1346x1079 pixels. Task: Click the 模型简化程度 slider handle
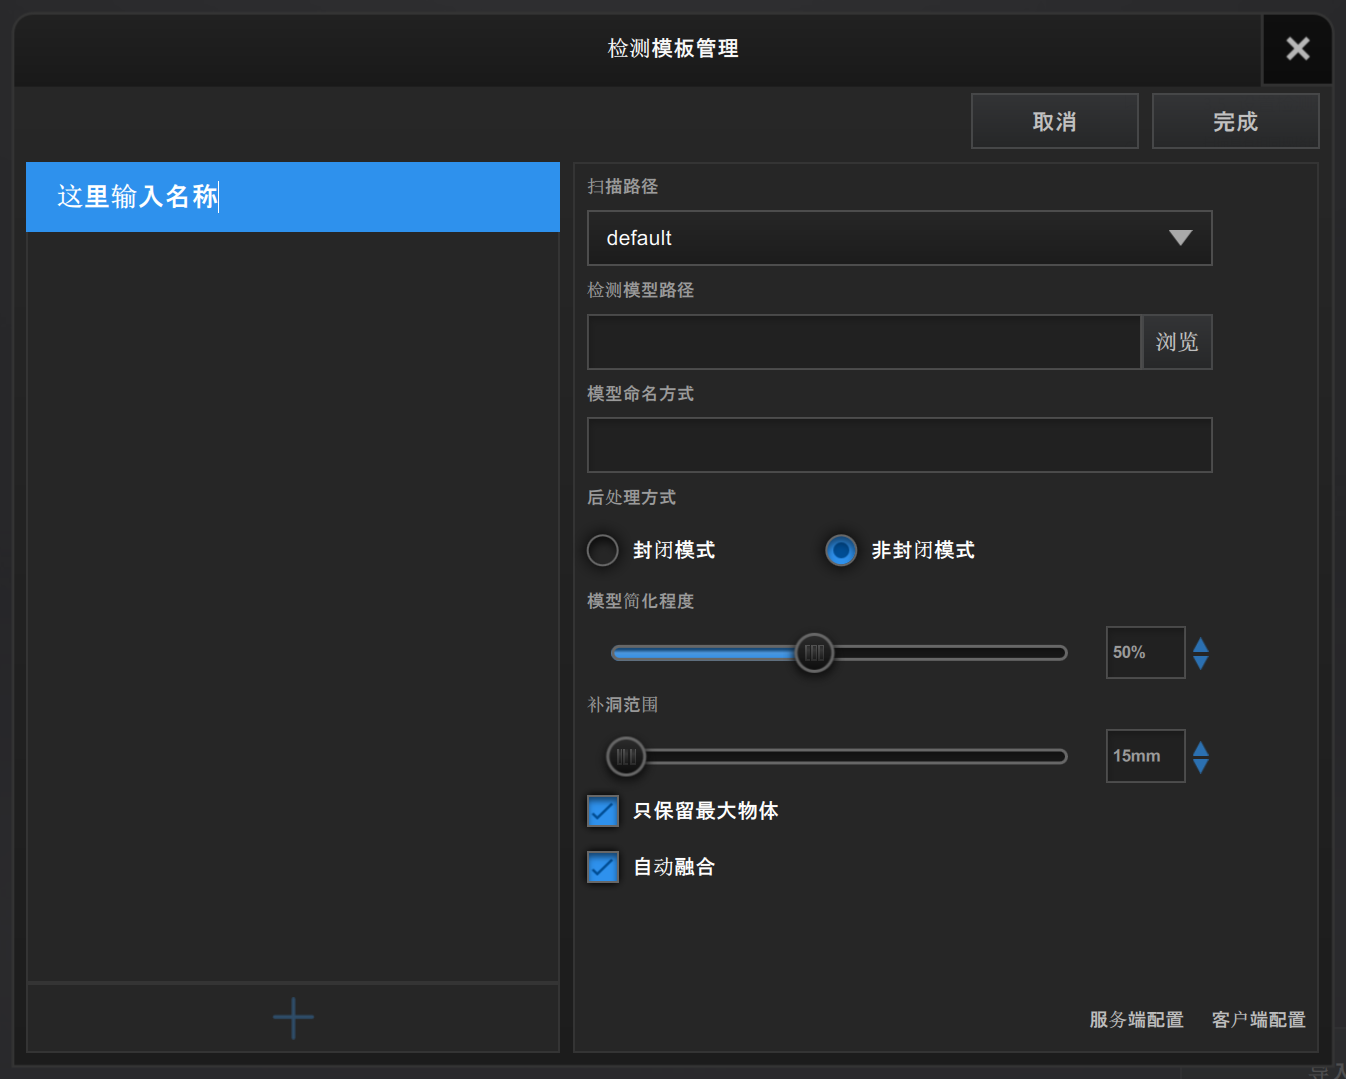[814, 653]
